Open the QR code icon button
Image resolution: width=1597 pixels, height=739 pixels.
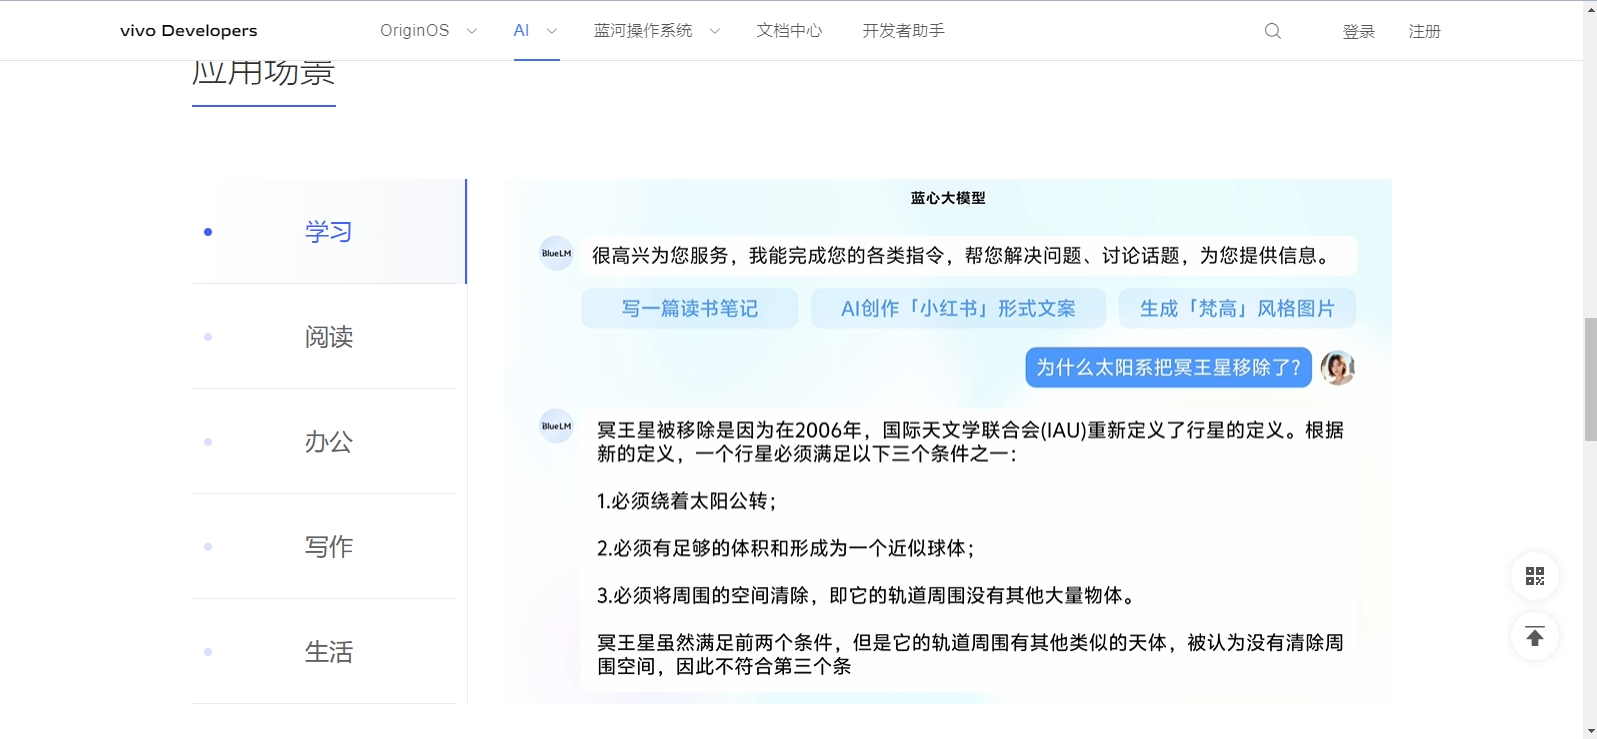[x=1535, y=576]
